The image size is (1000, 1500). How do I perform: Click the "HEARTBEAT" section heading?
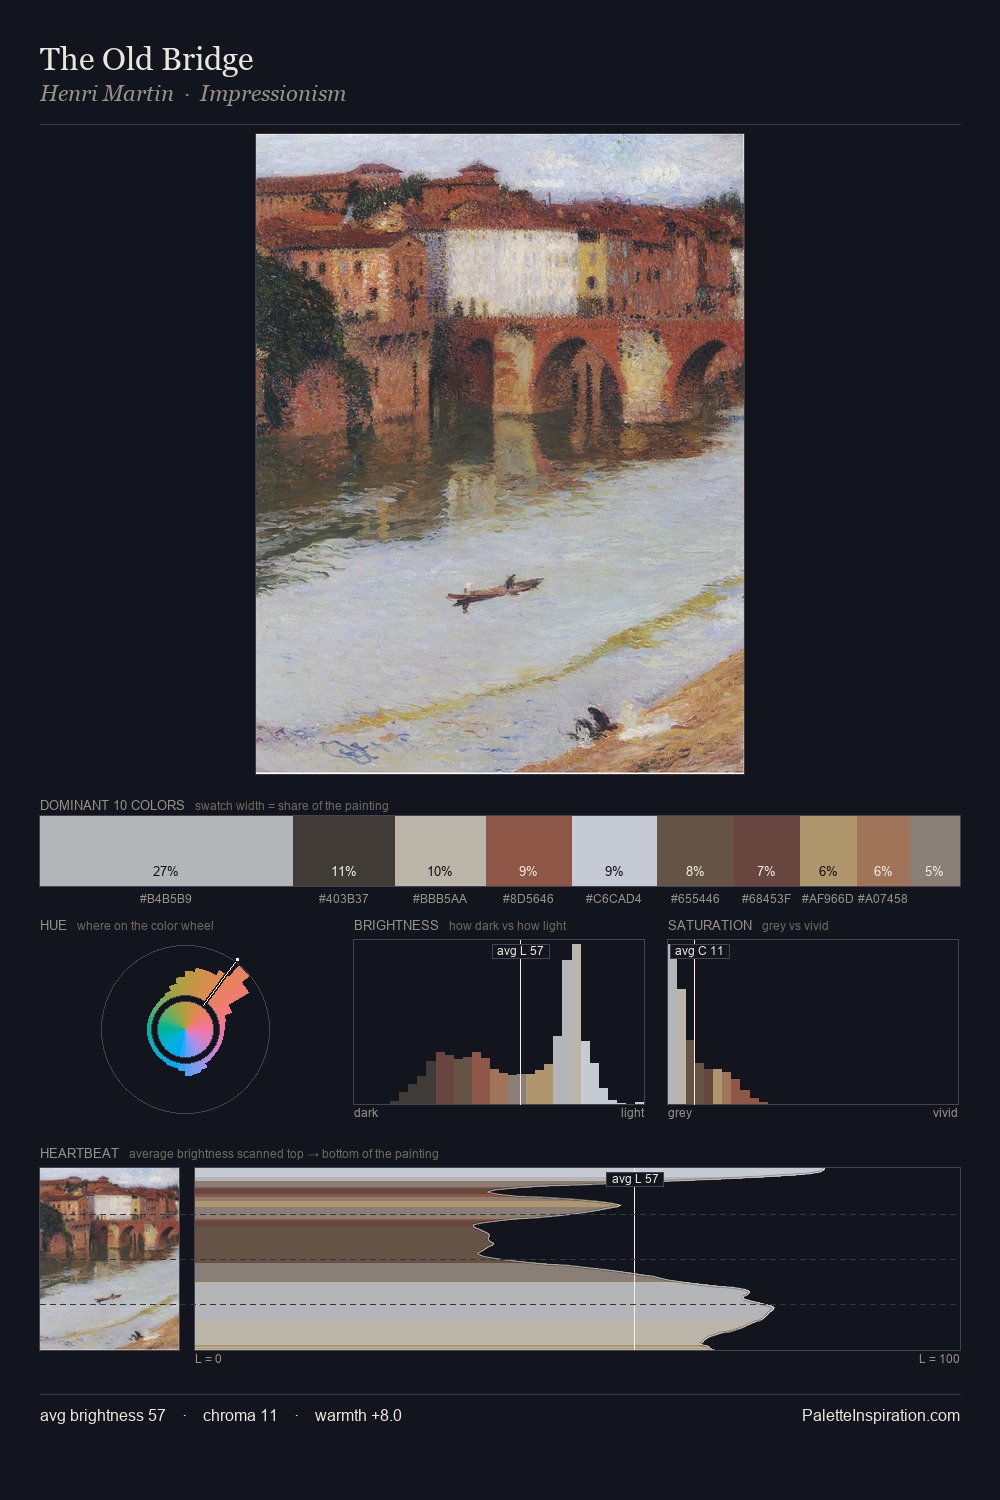click(79, 1153)
